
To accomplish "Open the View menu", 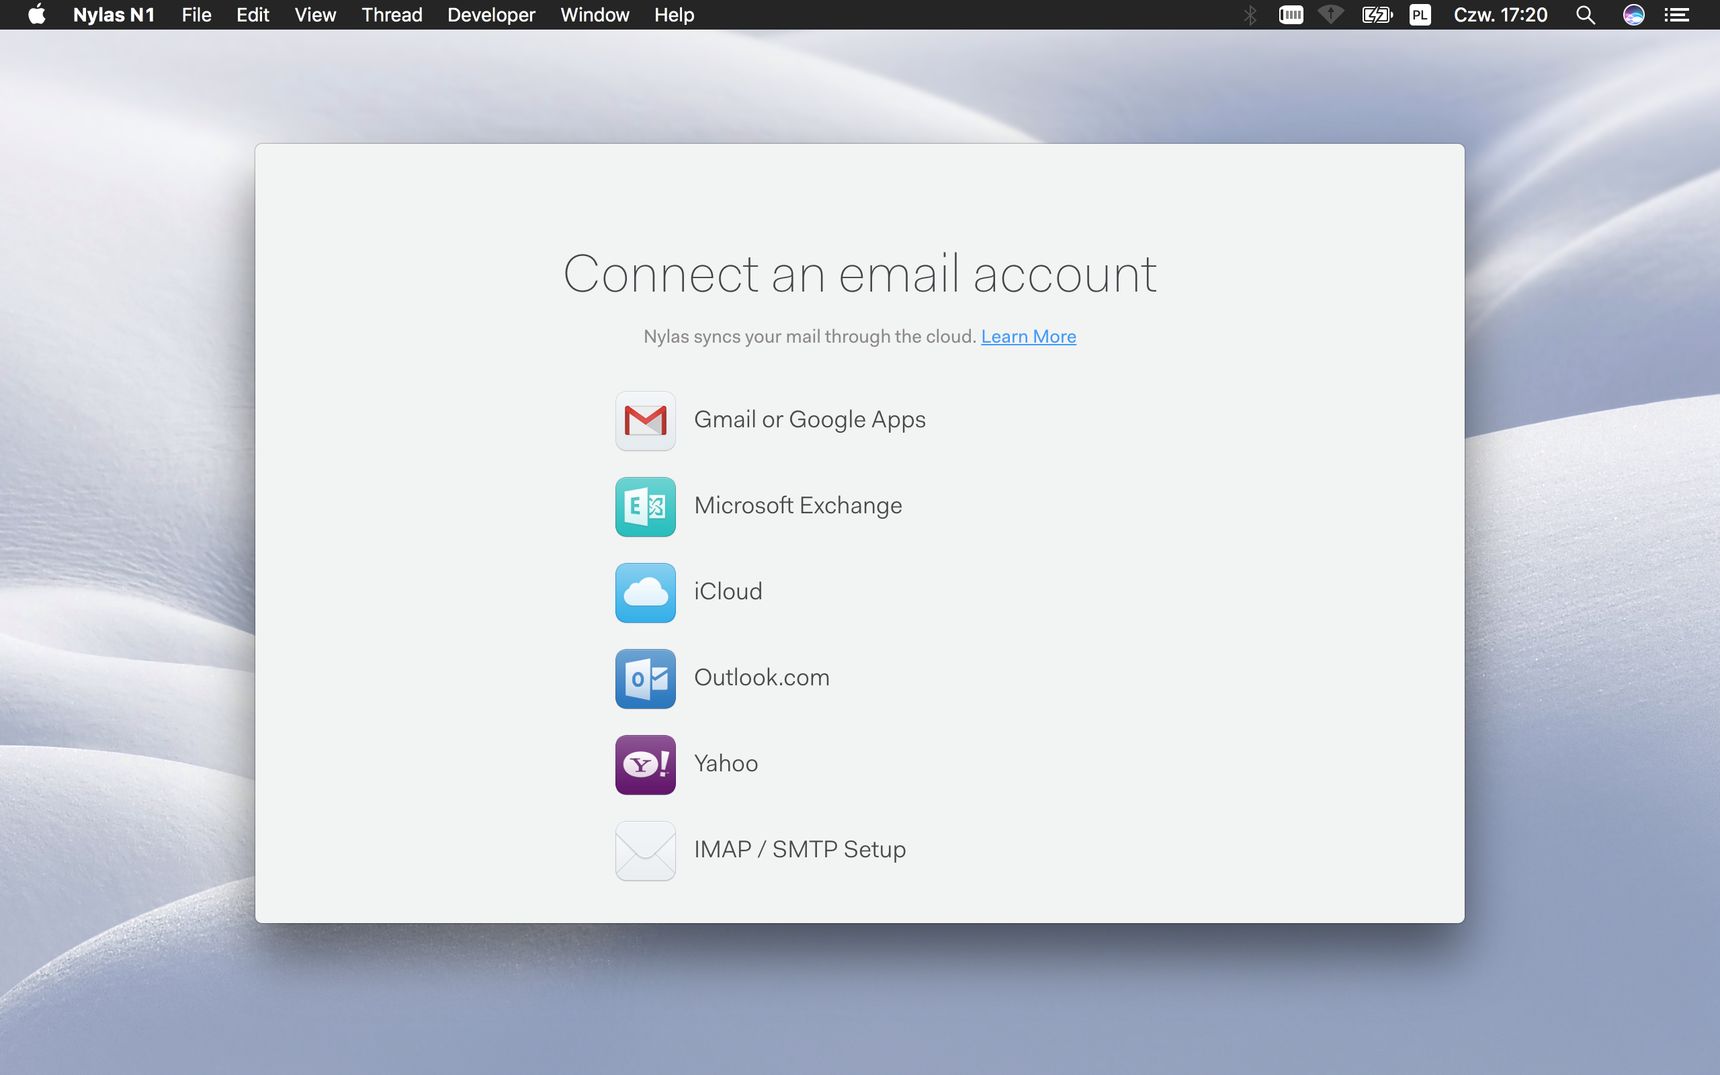I will 315,15.
